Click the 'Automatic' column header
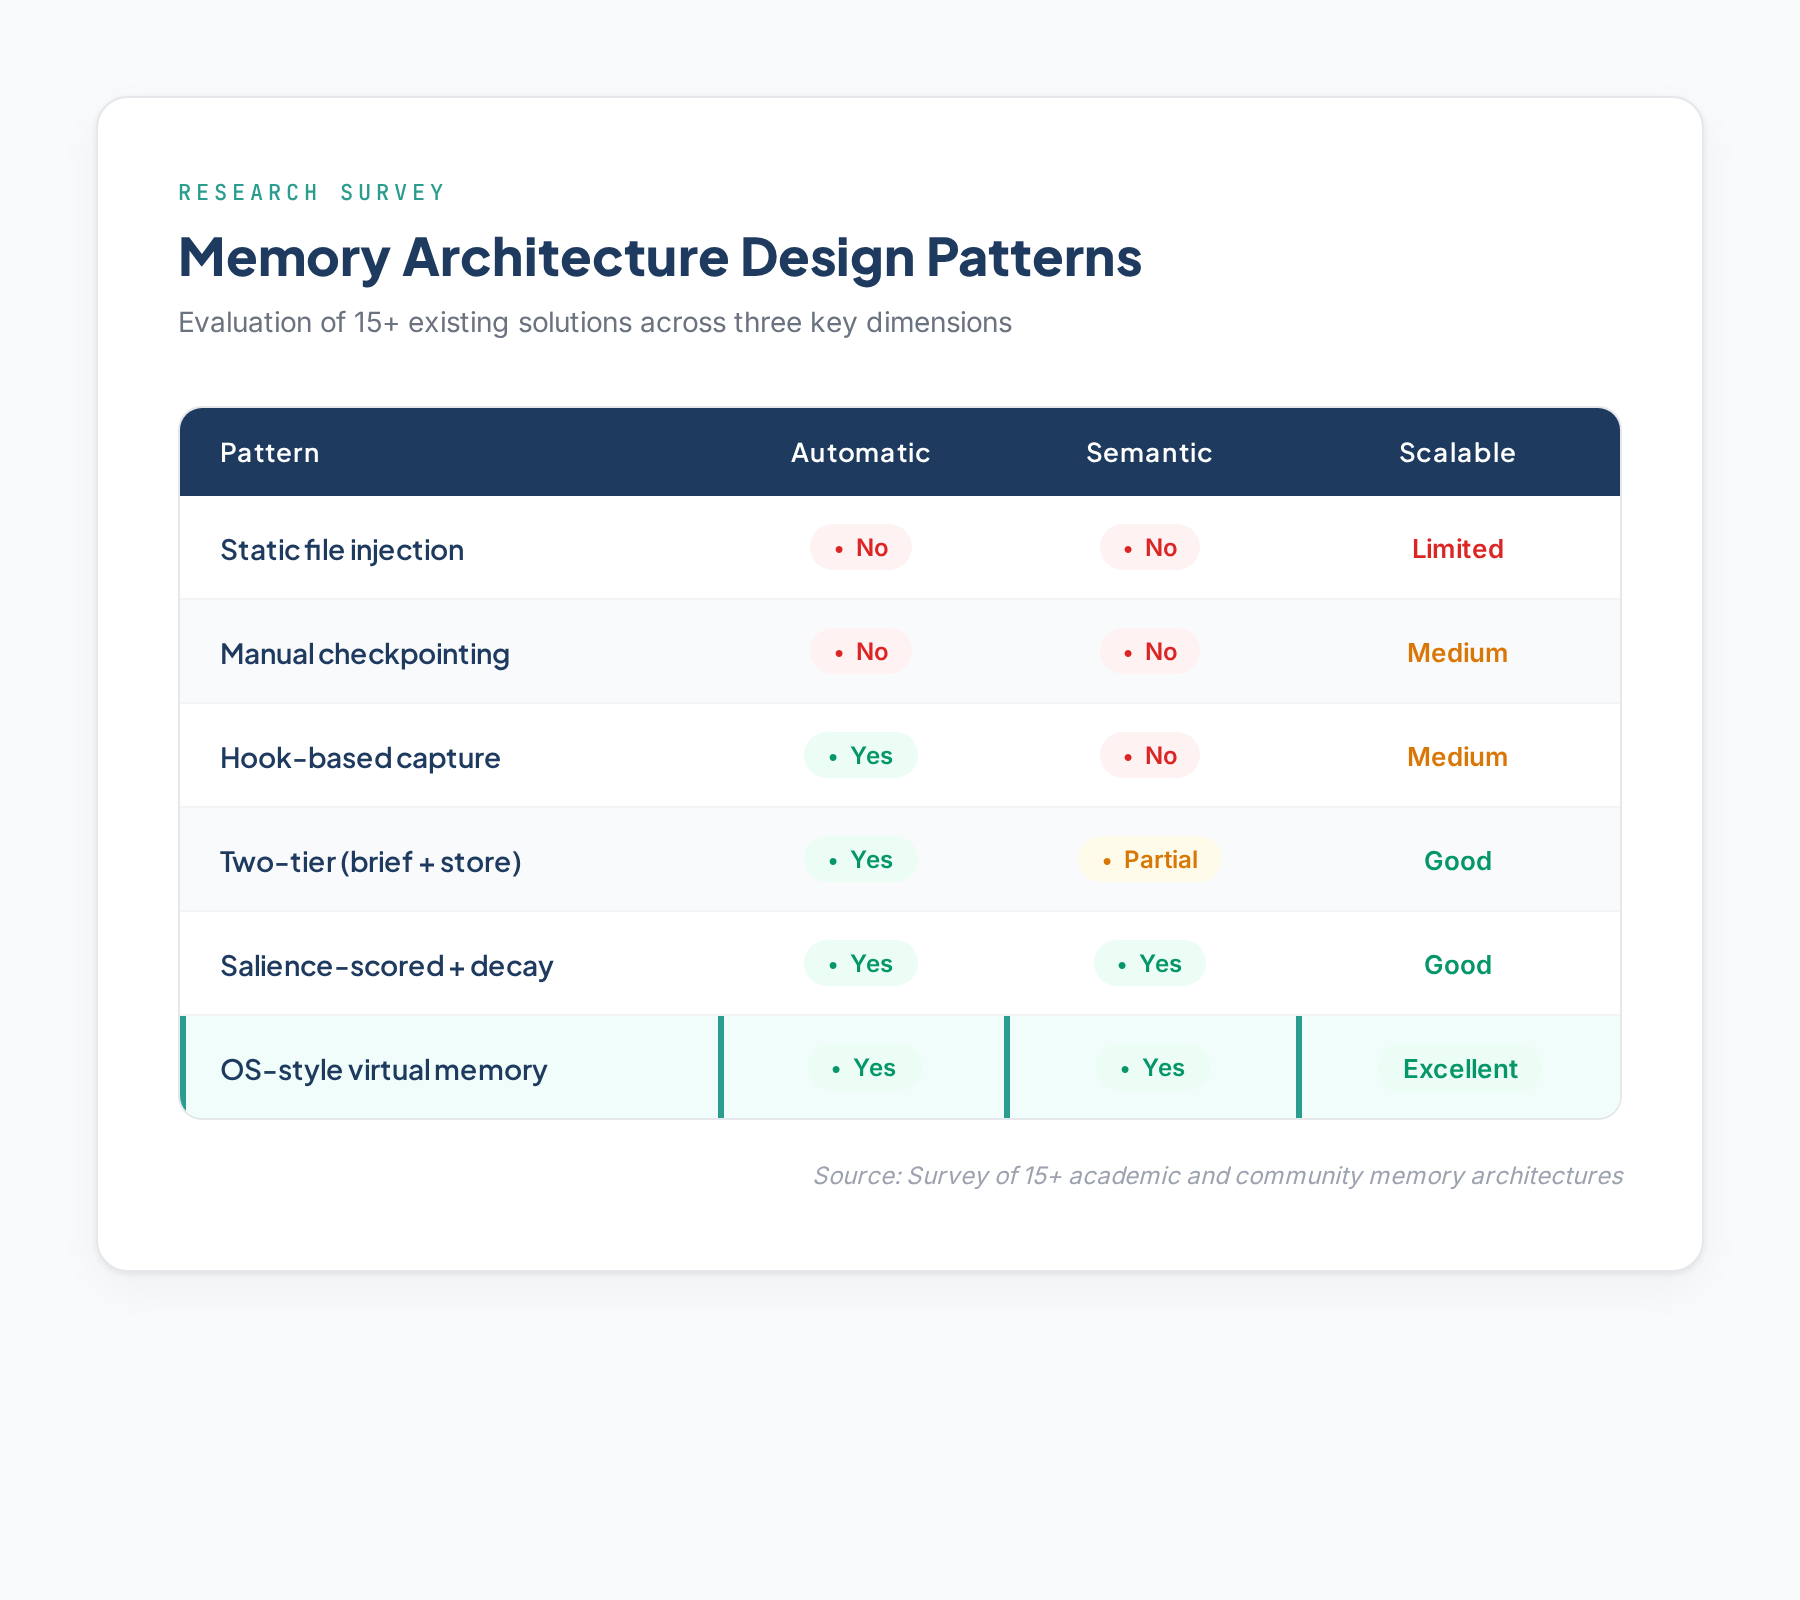The width and height of the screenshot is (1800, 1600). pos(861,453)
